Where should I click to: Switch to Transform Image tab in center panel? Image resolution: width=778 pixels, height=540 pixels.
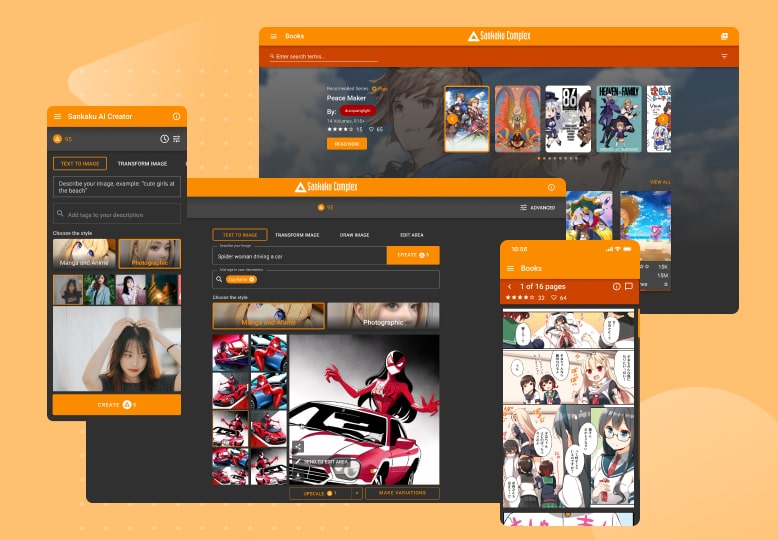(x=297, y=235)
